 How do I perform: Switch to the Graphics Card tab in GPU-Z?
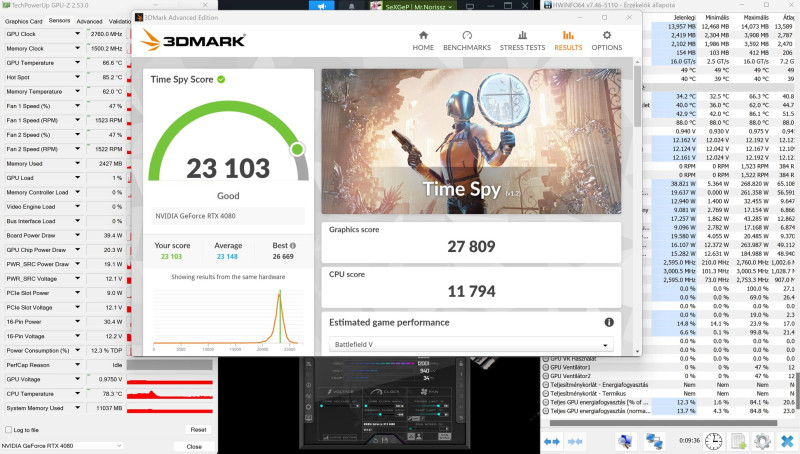click(23, 21)
